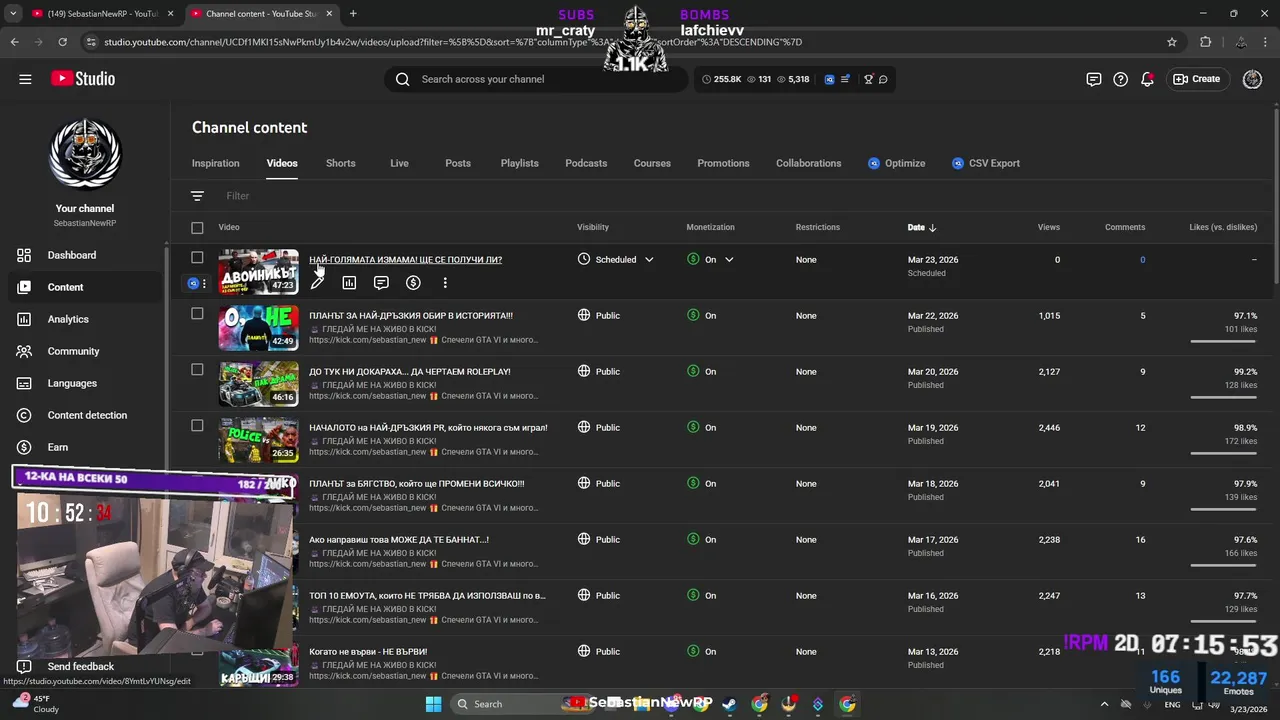
Task: Open the Windows Start button
Action: tap(433, 704)
